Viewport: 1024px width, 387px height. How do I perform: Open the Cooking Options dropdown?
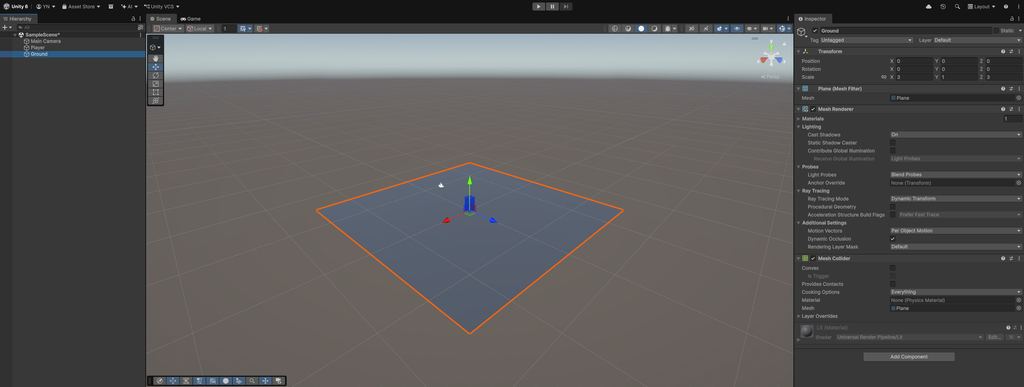(956, 292)
